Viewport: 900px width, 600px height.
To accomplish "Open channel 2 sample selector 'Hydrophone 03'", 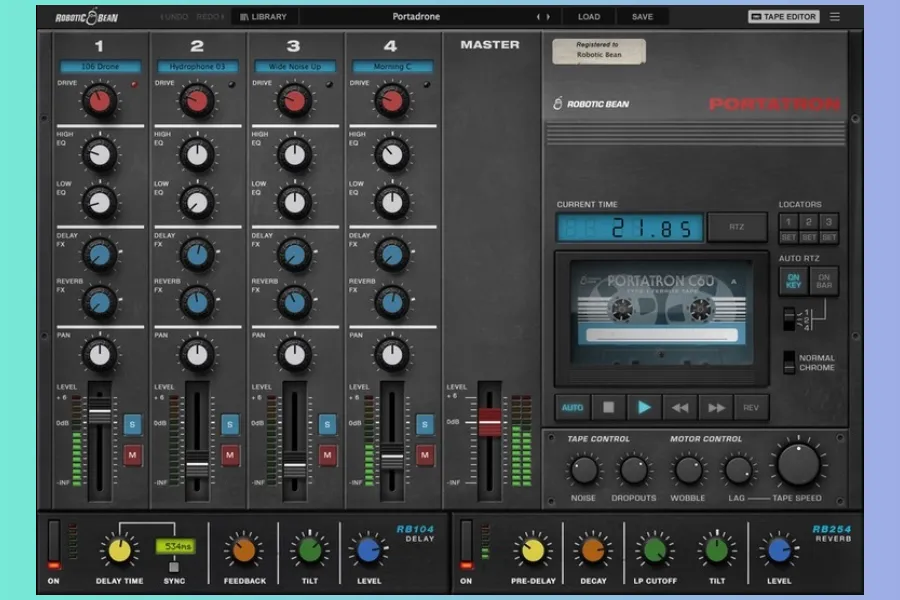I will click(x=197, y=67).
